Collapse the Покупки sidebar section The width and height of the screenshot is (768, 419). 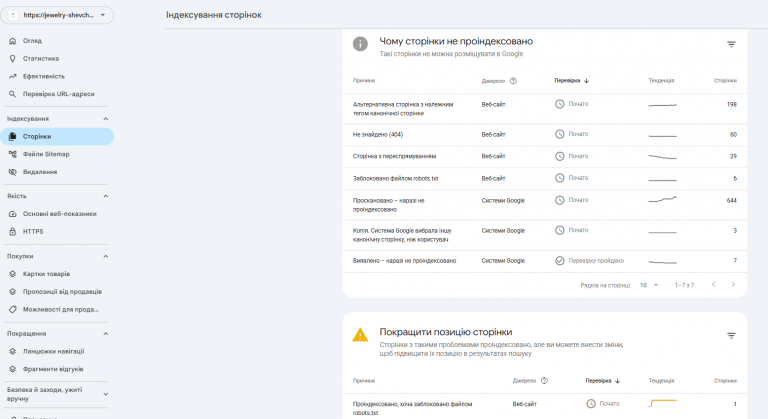[105, 256]
